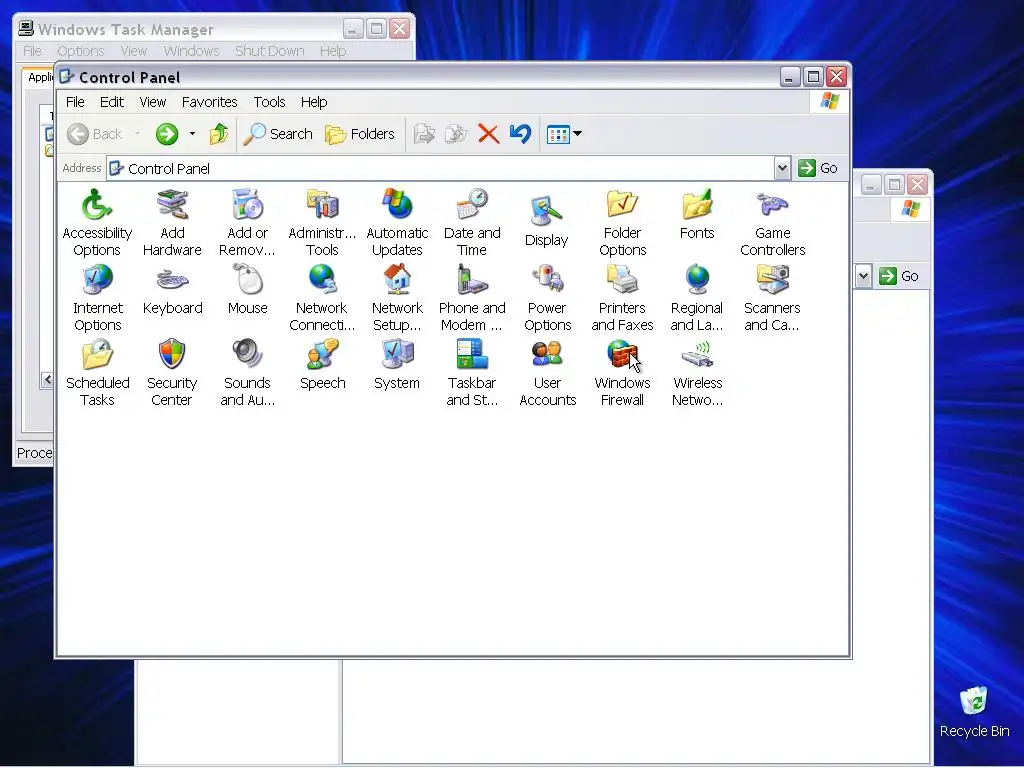Open Security Center icon

(172, 373)
